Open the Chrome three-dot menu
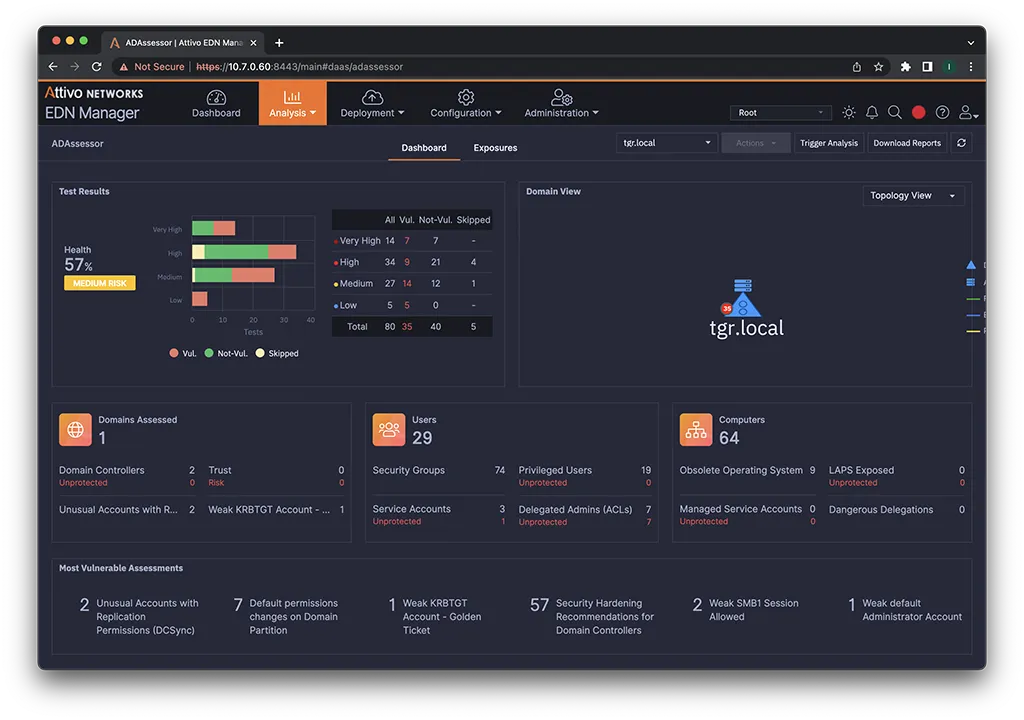Viewport: 1024px width, 720px height. (970, 67)
